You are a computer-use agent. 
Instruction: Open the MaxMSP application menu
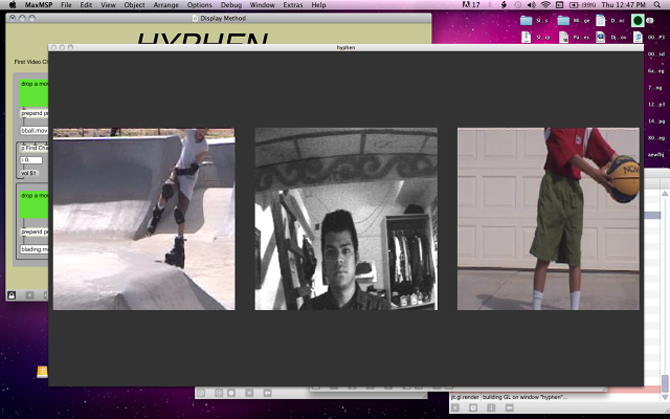(x=38, y=5)
